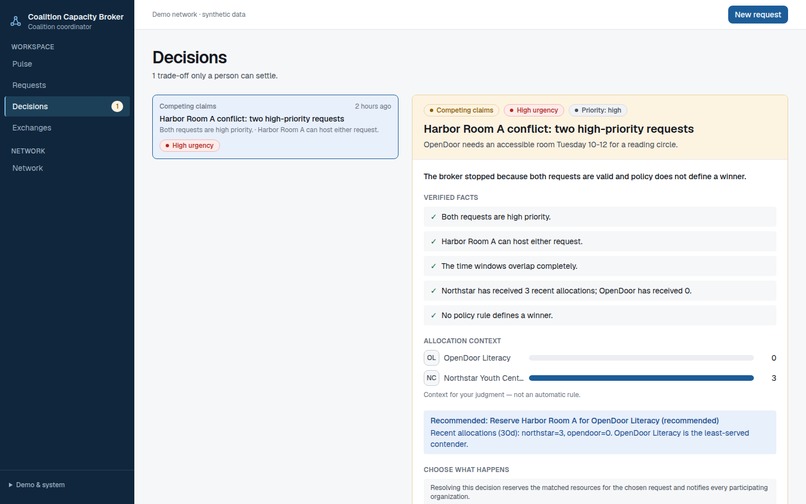This screenshot has width=806, height=504.
Task: Click the fact "The time windows overlap completely."
Action: 599,266
